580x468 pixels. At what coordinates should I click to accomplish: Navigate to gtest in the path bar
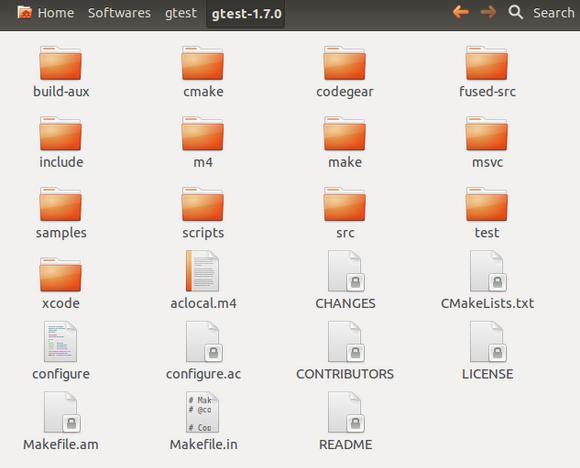tap(181, 13)
